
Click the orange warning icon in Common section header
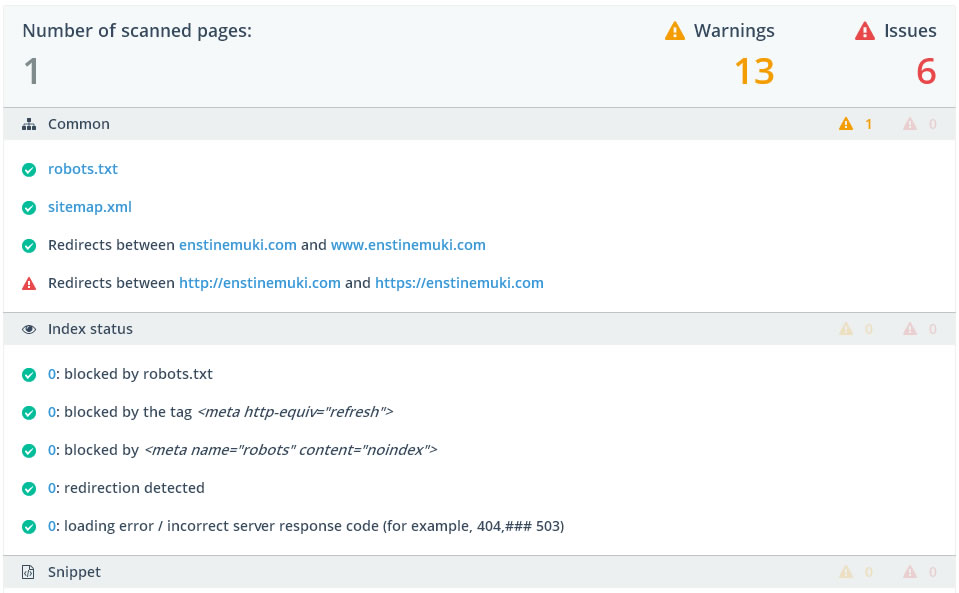[846, 124]
